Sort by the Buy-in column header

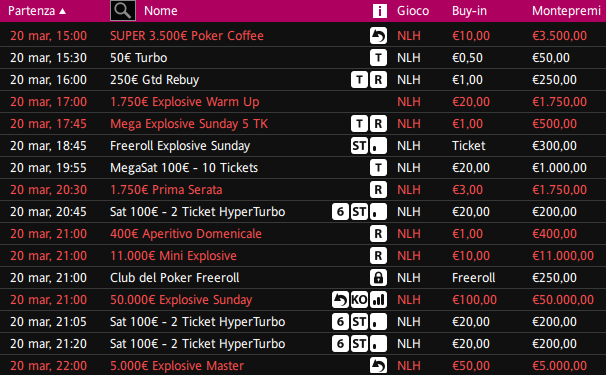tap(469, 11)
